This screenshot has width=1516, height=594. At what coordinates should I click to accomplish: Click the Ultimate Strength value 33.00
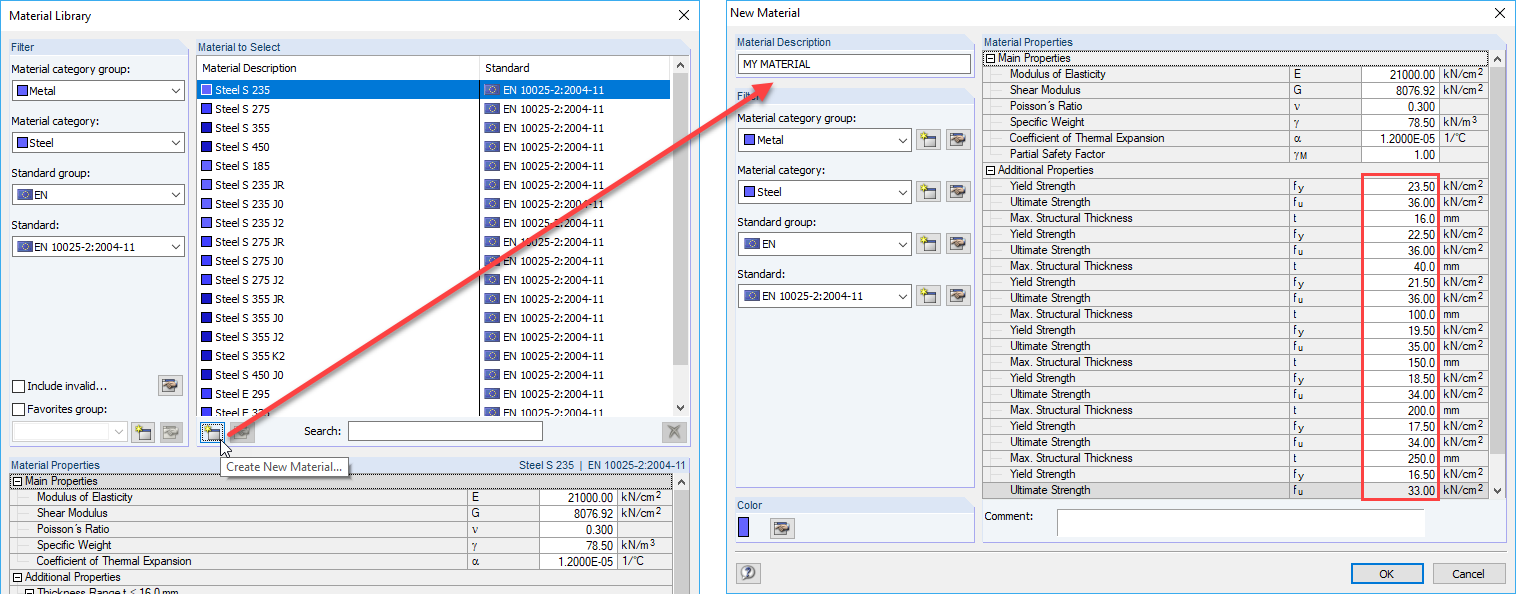[1400, 490]
